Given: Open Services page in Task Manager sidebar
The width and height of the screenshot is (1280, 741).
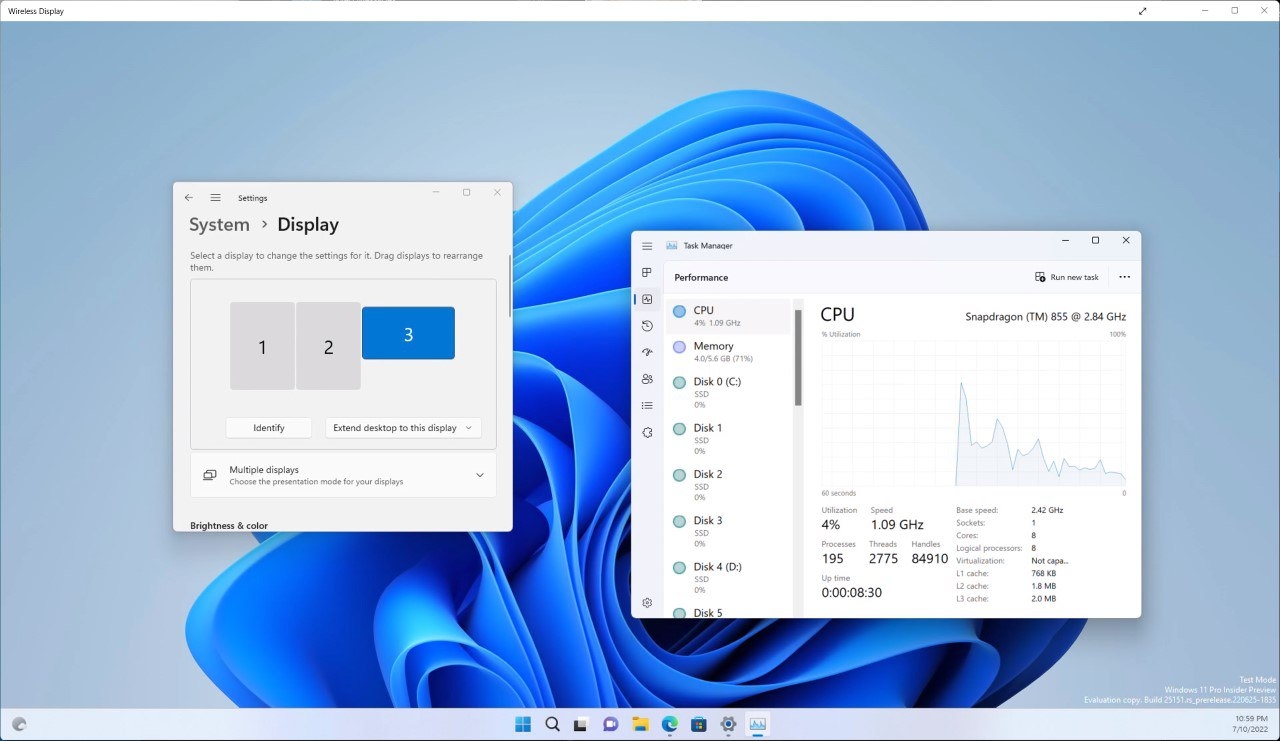Looking at the screenshot, I should click(x=647, y=432).
